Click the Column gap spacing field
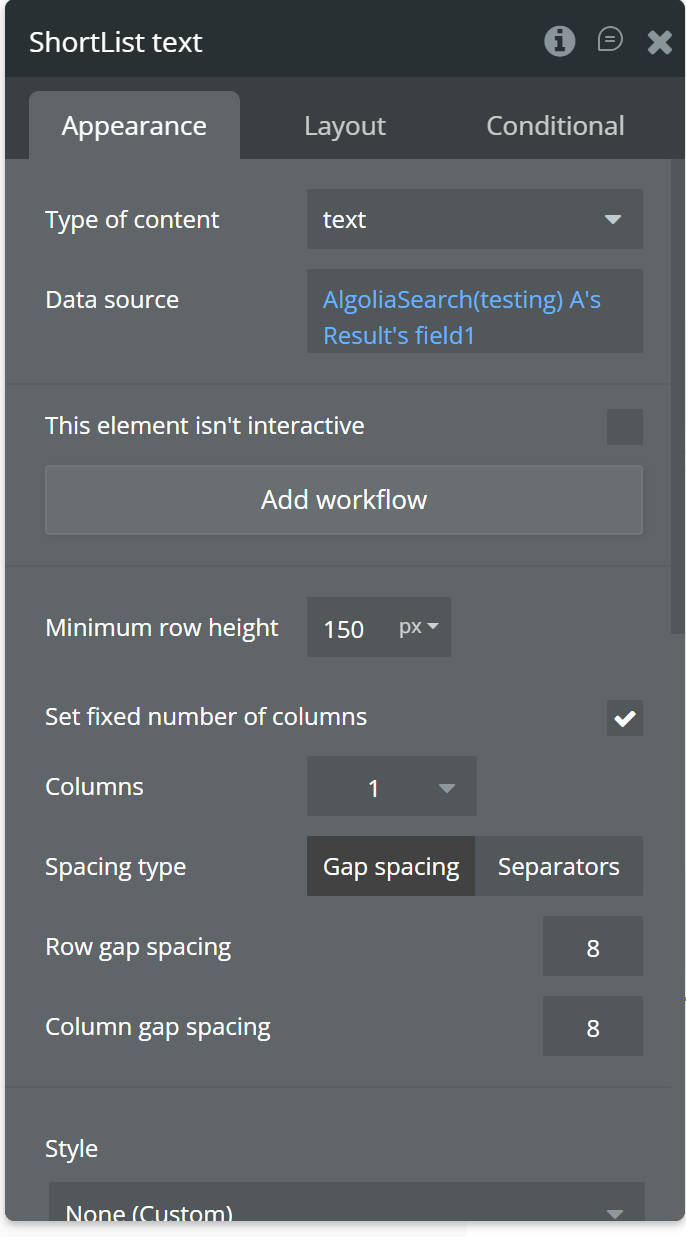This screenshot has width=686, height=1237. coord(592,1027)
